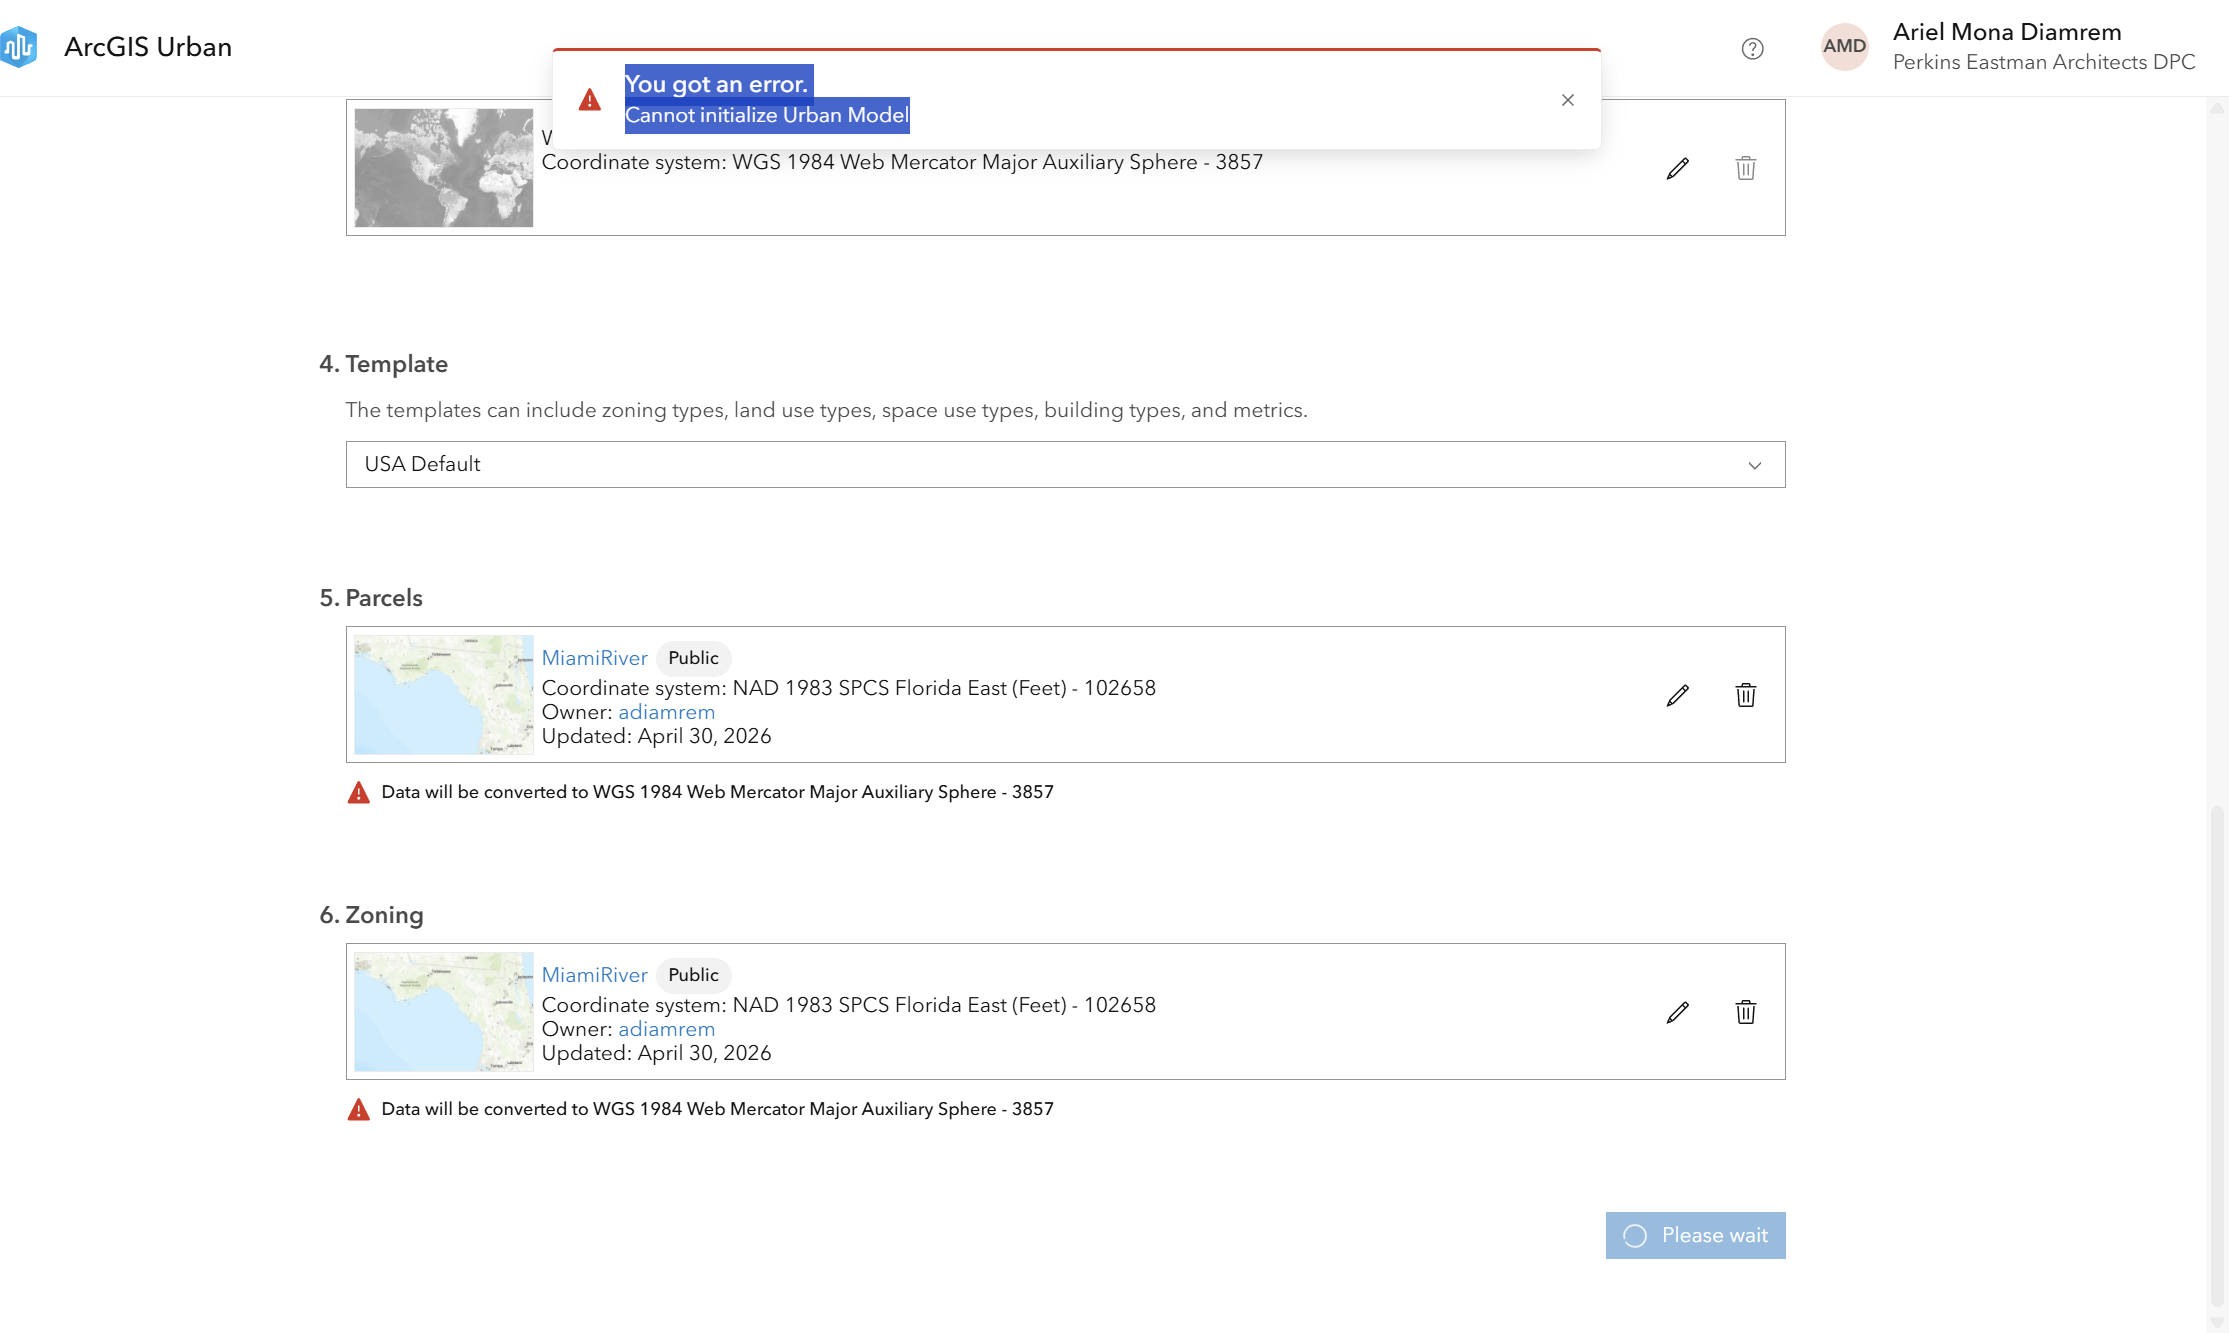2229x1333 pixels.
Task: Open owner adiamrem link in Zoning
Action: [x=666, y=1029]
